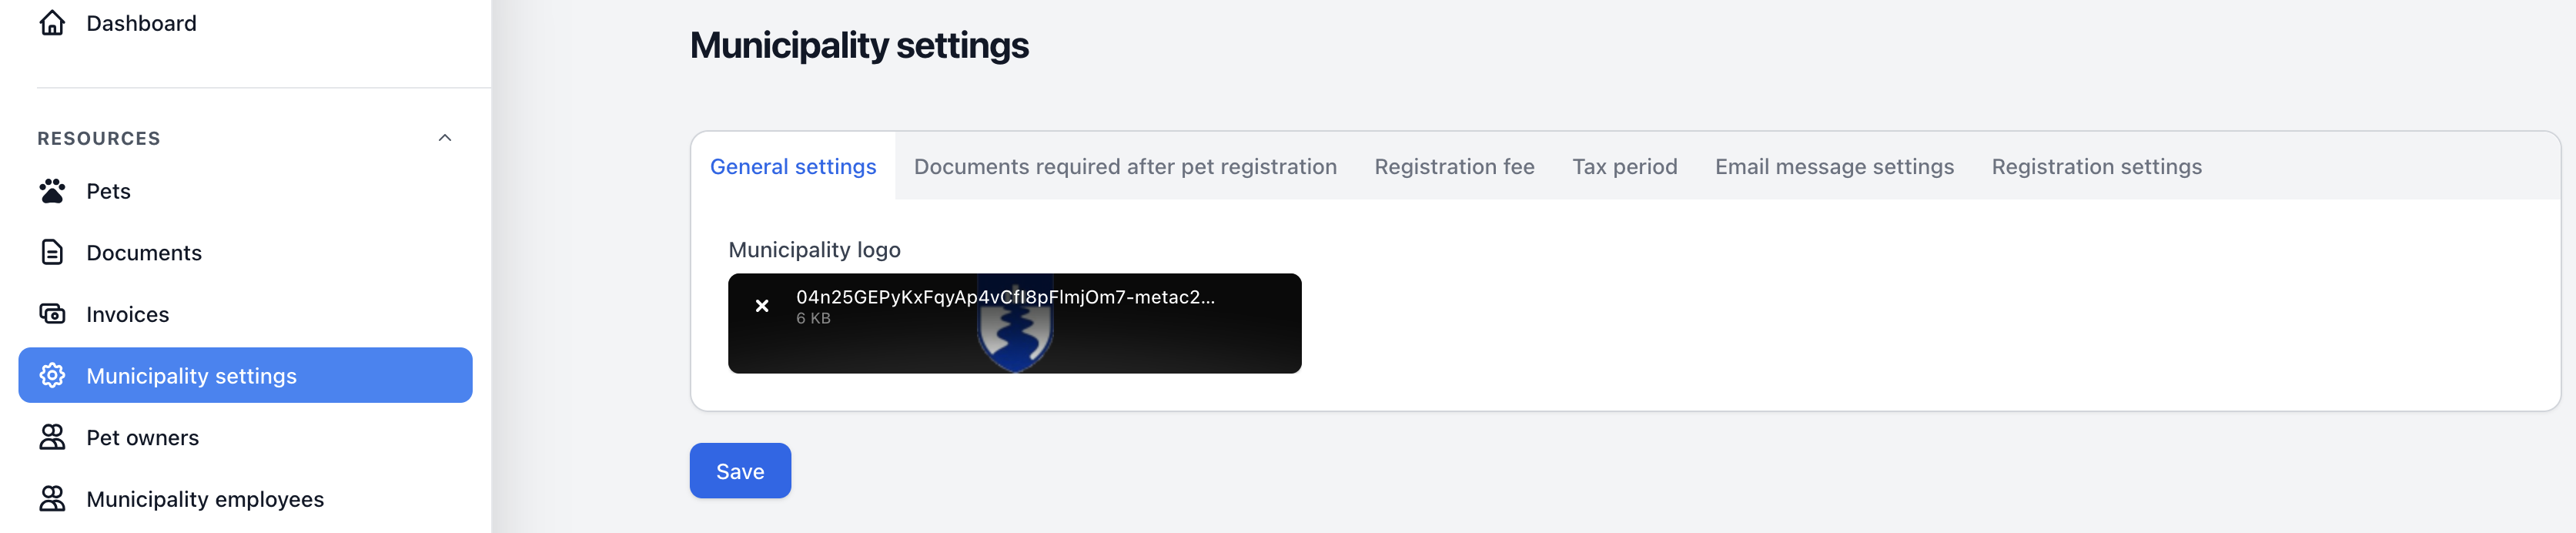
Task: Click the uploaded logo file name
Action: coord(1005,297)
